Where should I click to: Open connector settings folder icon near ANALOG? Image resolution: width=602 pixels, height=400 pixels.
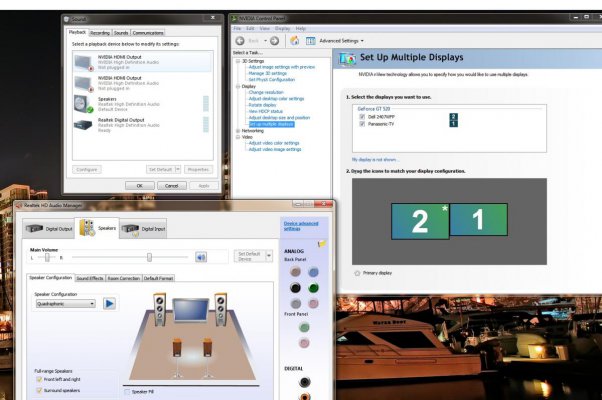[322, 243]
